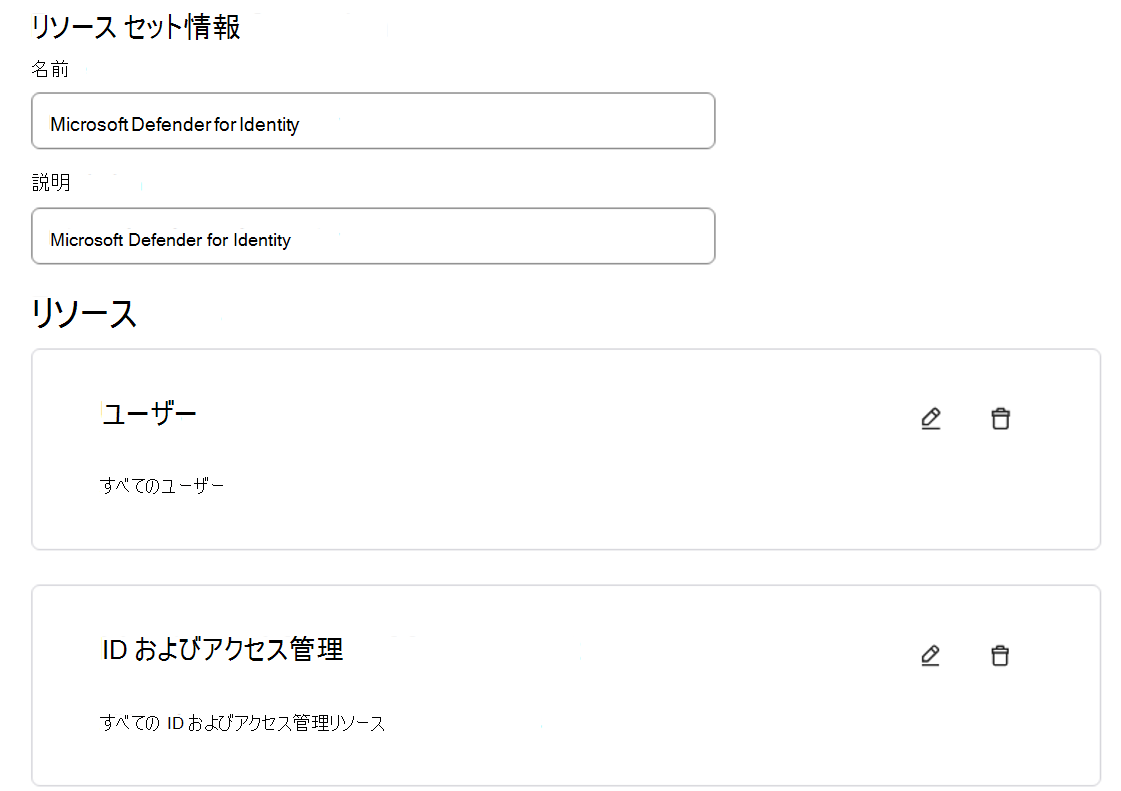Click inside the 説明 input field
Viewport: 1121px width, 791px height.
click(x=373, y=236)
